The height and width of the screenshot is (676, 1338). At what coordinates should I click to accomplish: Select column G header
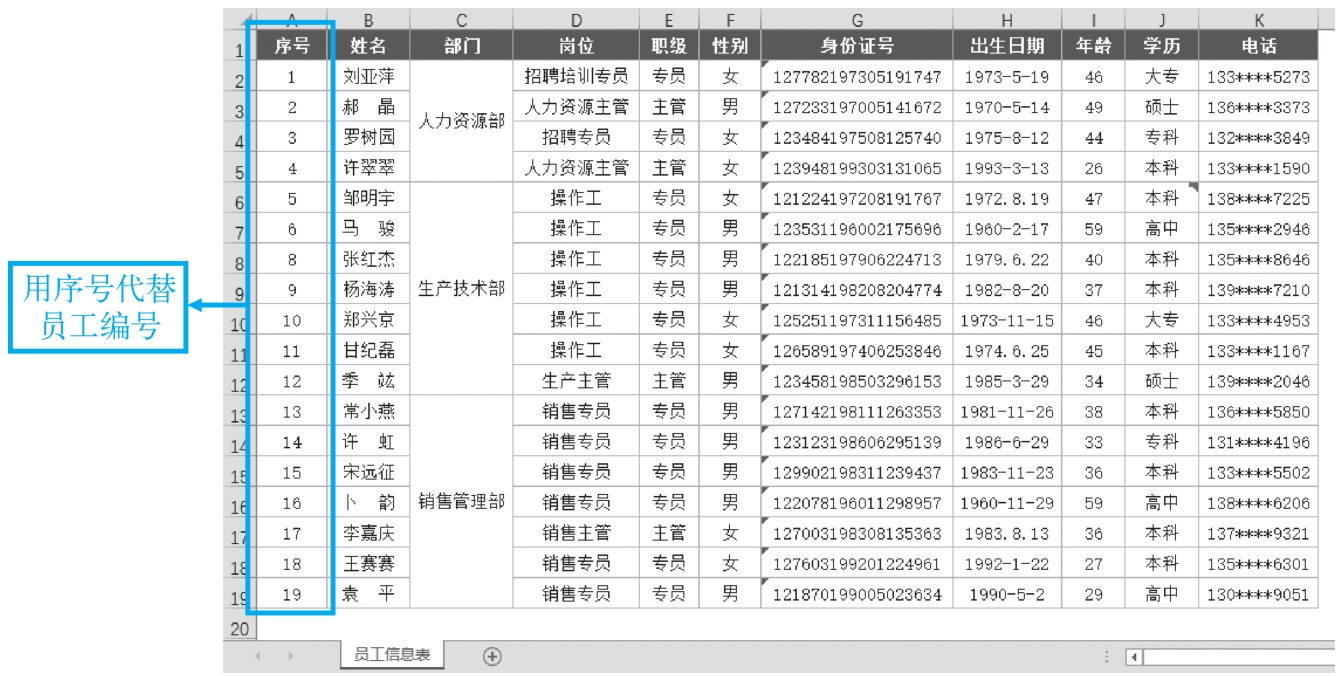[857, 19]
